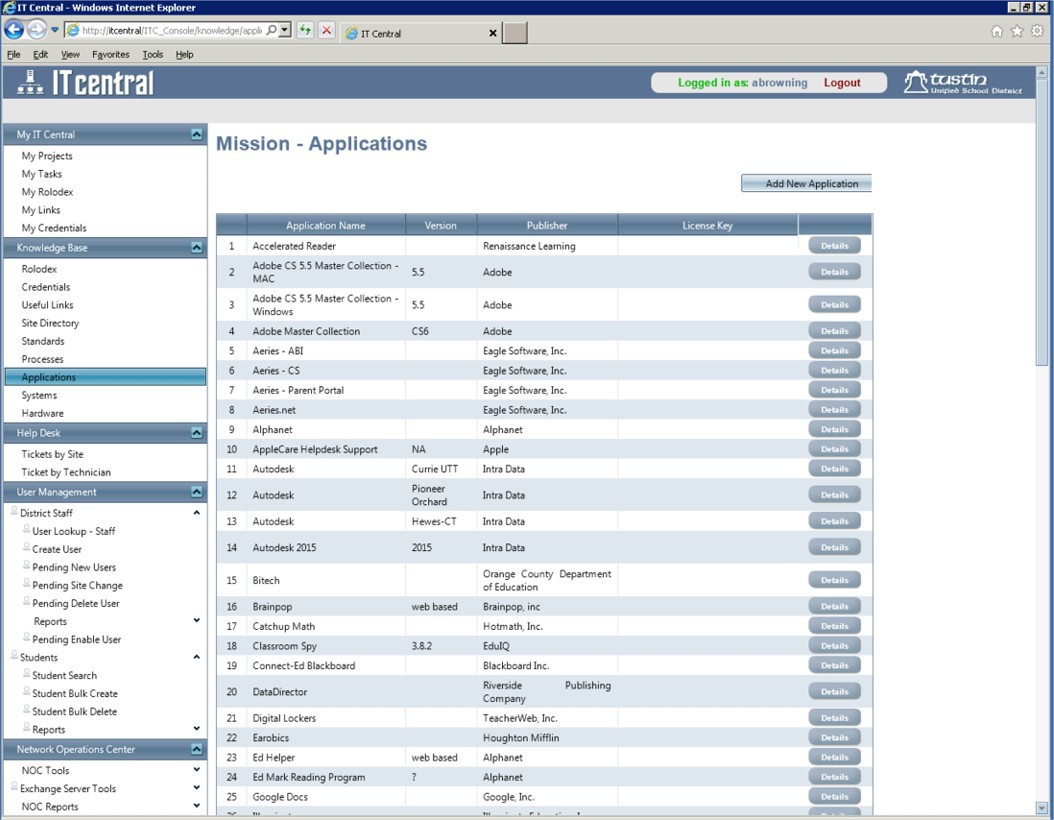Collapse the District Staff tree node

pos(196,513)
